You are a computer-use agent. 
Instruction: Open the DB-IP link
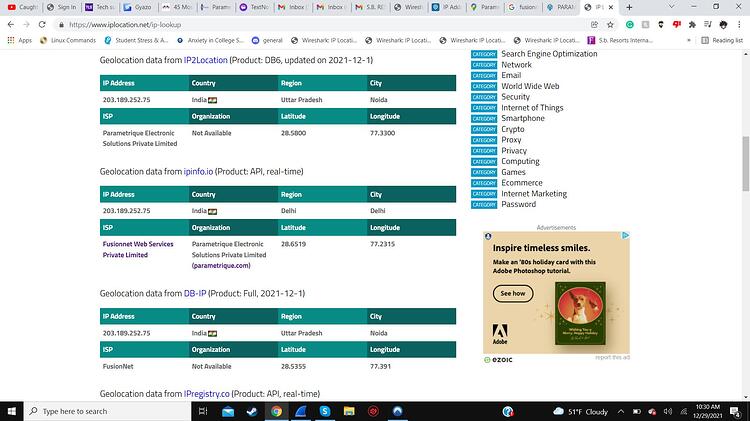point(195,293)
